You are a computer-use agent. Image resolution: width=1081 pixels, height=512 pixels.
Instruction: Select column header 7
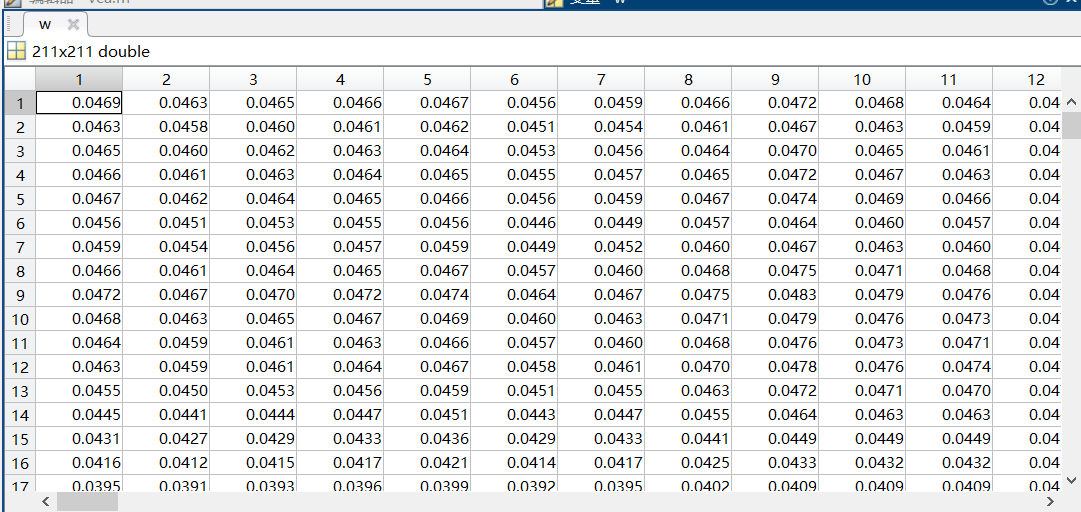[601, 79]
